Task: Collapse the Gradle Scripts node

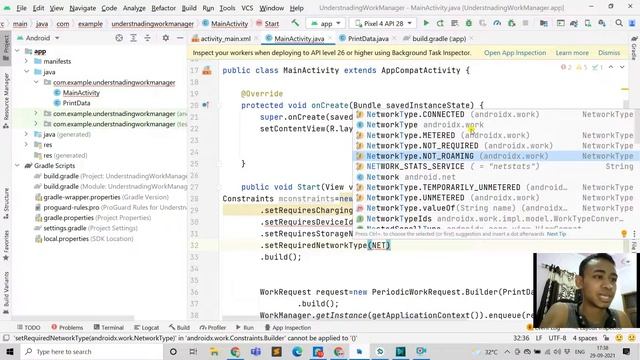Action: coord(17,165)
